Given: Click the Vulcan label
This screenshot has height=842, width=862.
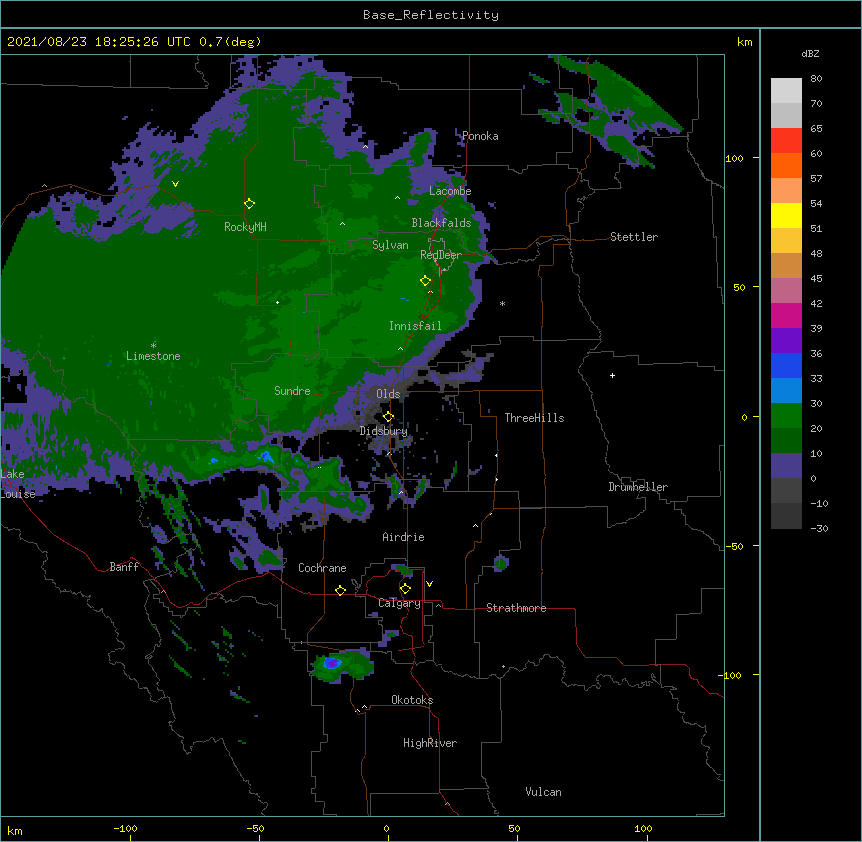Looking at the screenshot, I should tap(543, 792).
